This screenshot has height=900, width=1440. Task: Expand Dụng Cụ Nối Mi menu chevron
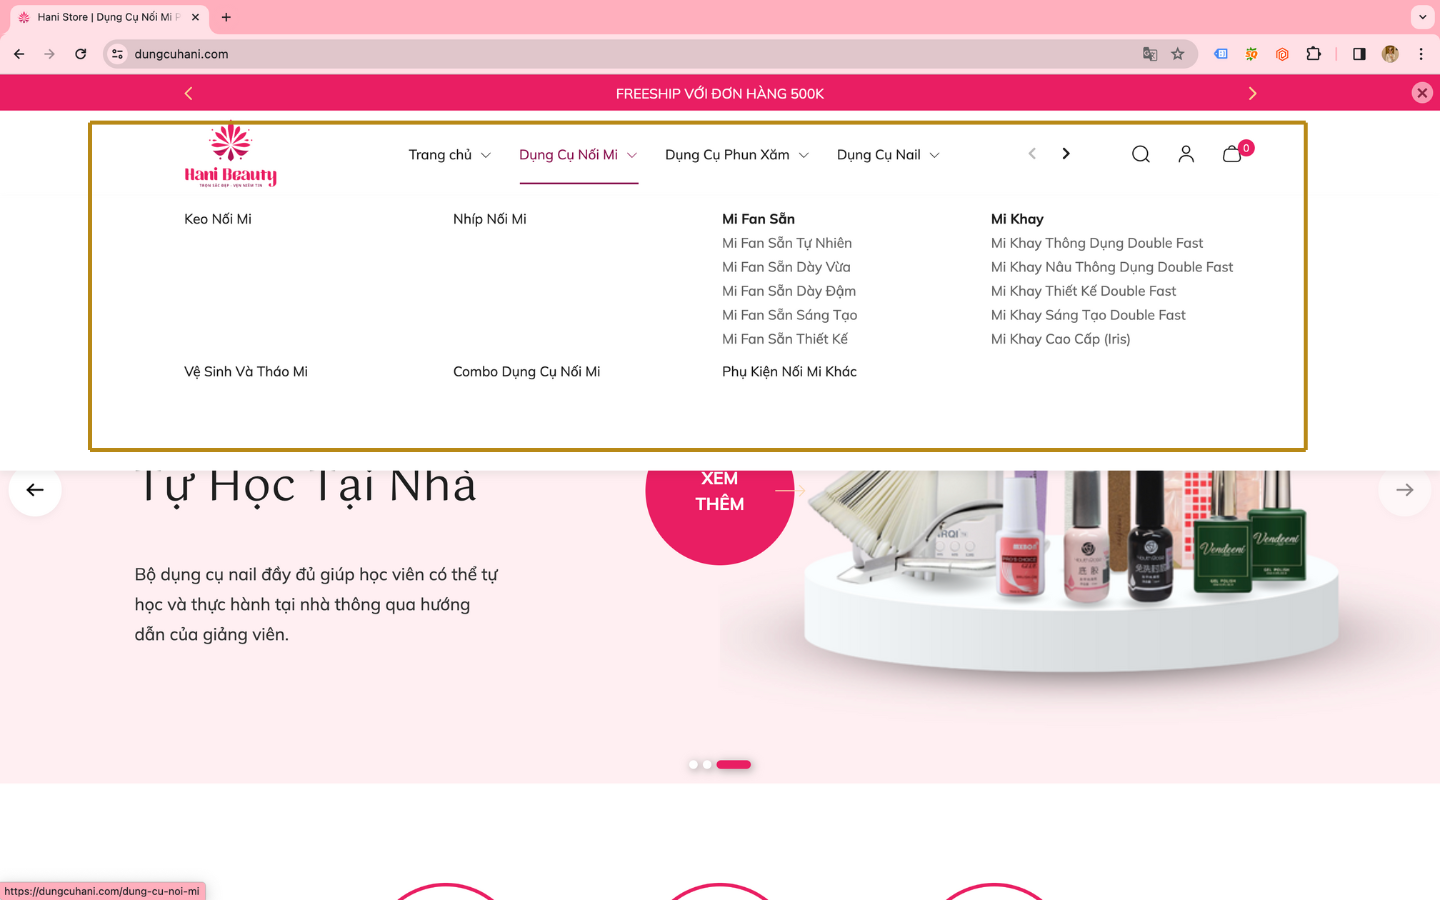(632, 155)
